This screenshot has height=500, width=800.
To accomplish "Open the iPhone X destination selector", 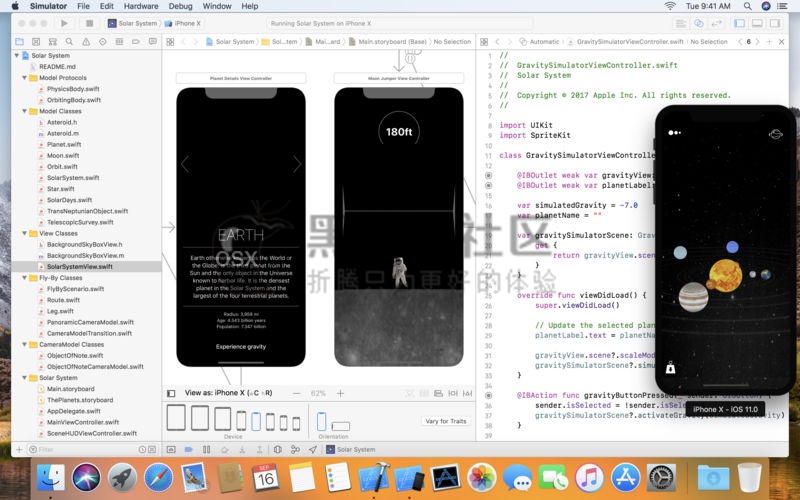I will tap(183, 23).
